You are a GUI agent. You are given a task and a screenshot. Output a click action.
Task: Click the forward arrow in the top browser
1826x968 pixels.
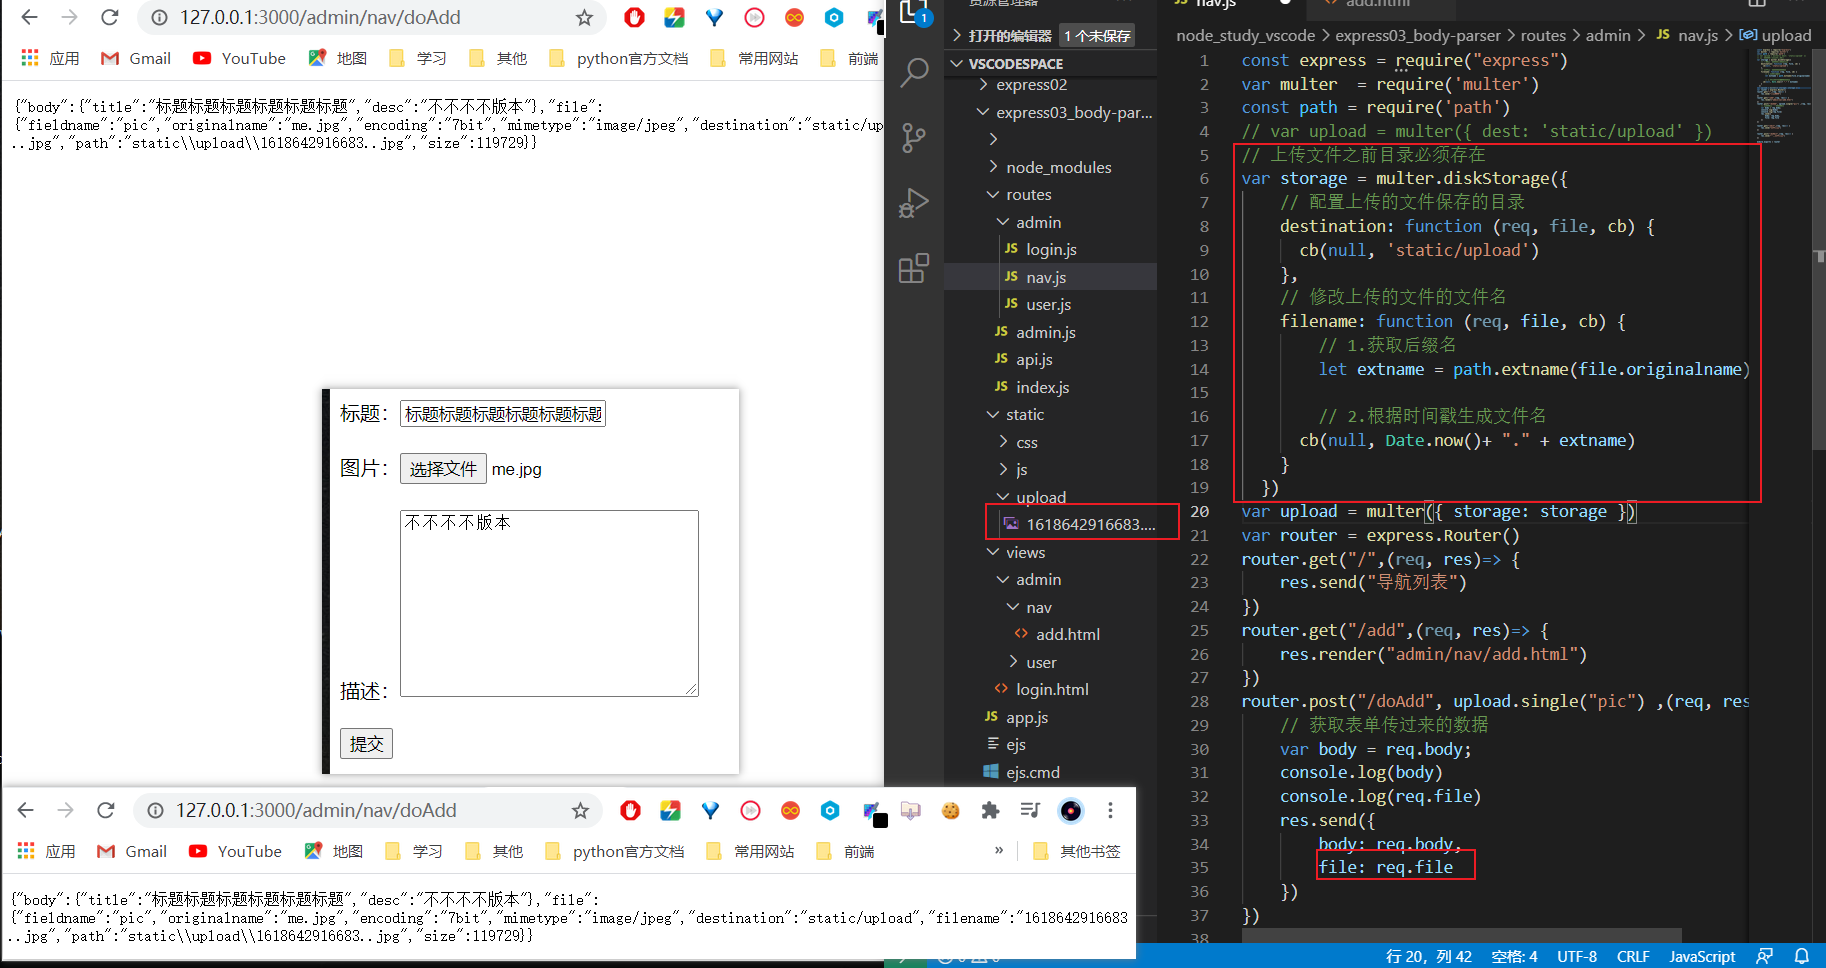point(69,17)
